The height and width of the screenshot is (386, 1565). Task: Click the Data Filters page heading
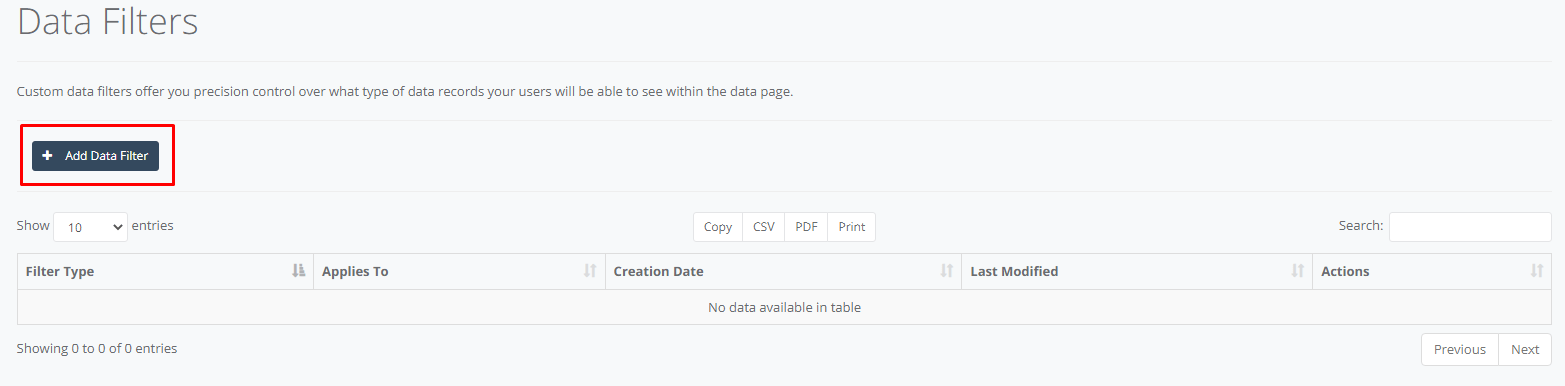(x=108, y=21)
